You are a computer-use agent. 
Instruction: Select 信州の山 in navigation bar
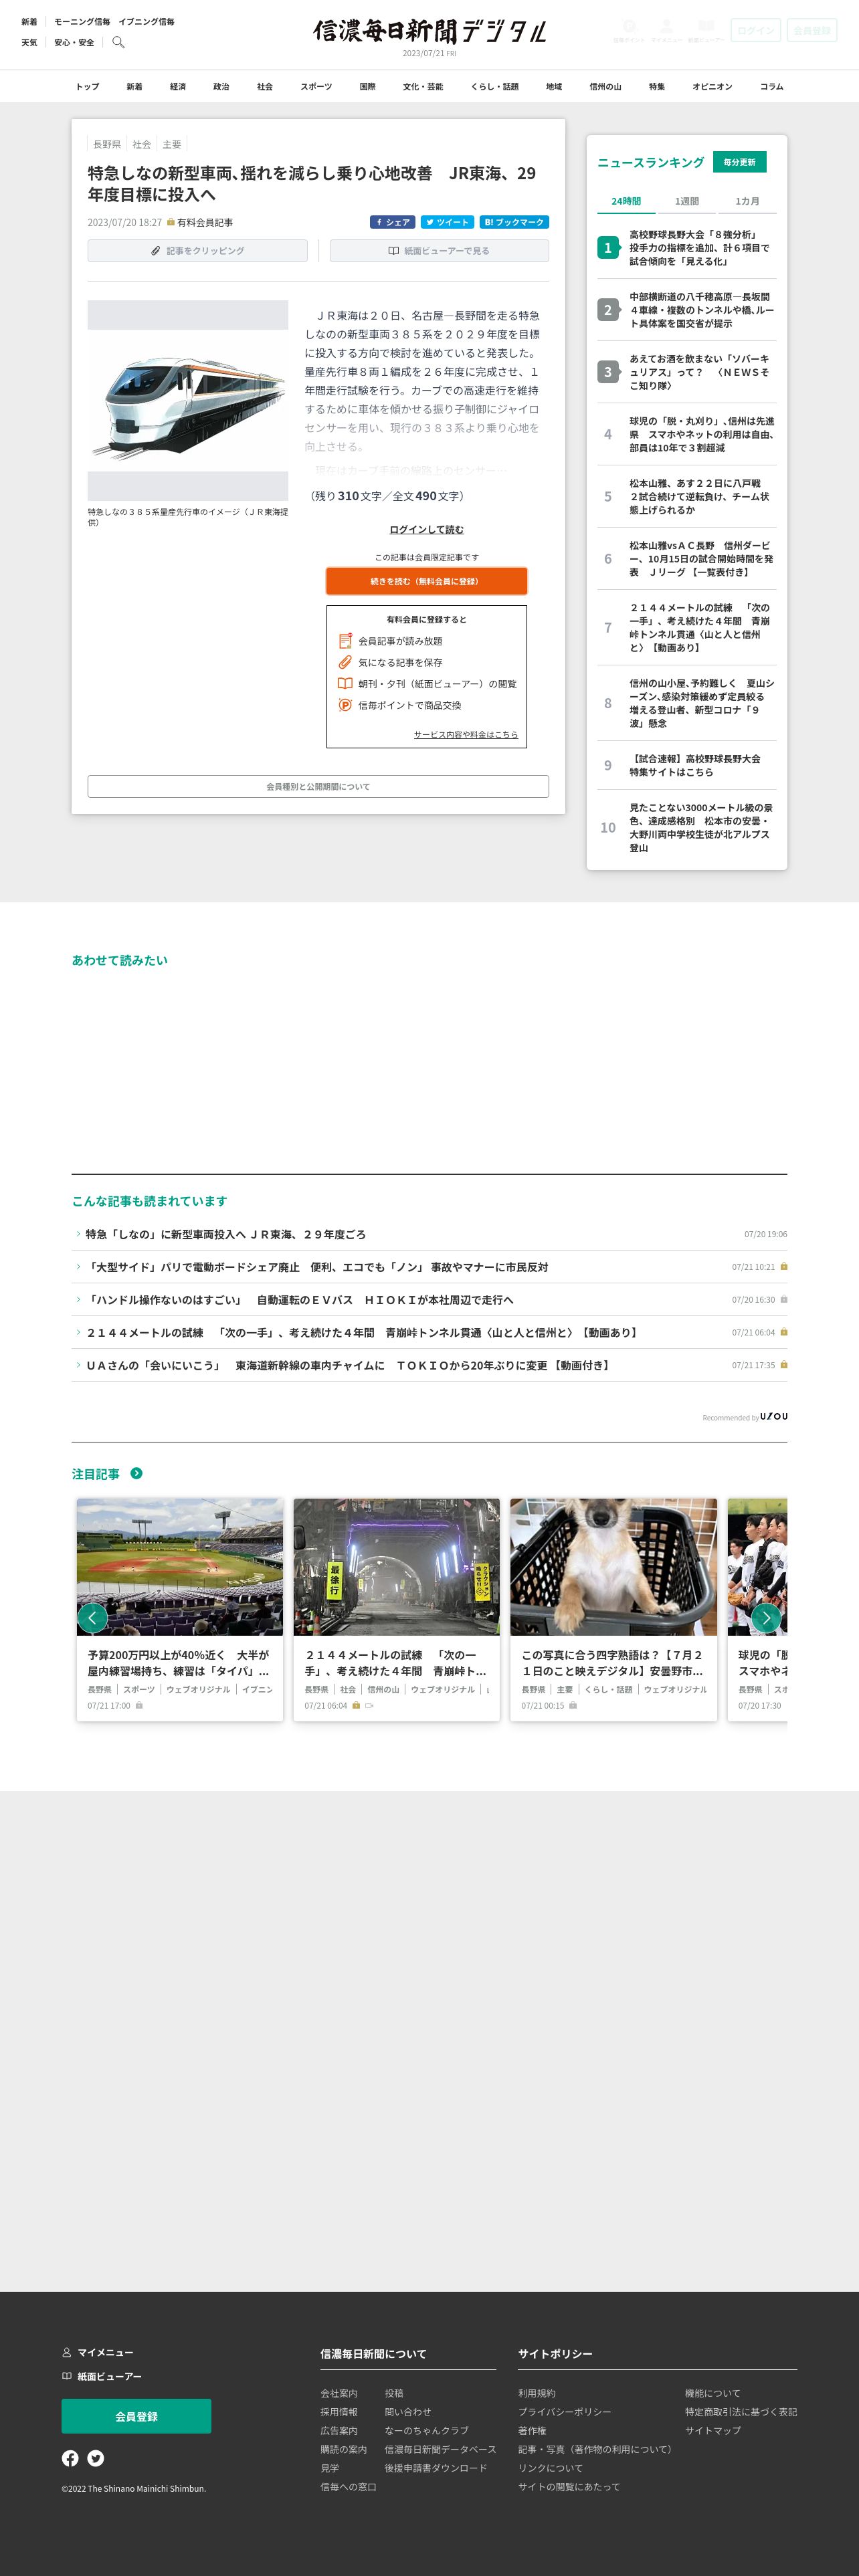605,86
